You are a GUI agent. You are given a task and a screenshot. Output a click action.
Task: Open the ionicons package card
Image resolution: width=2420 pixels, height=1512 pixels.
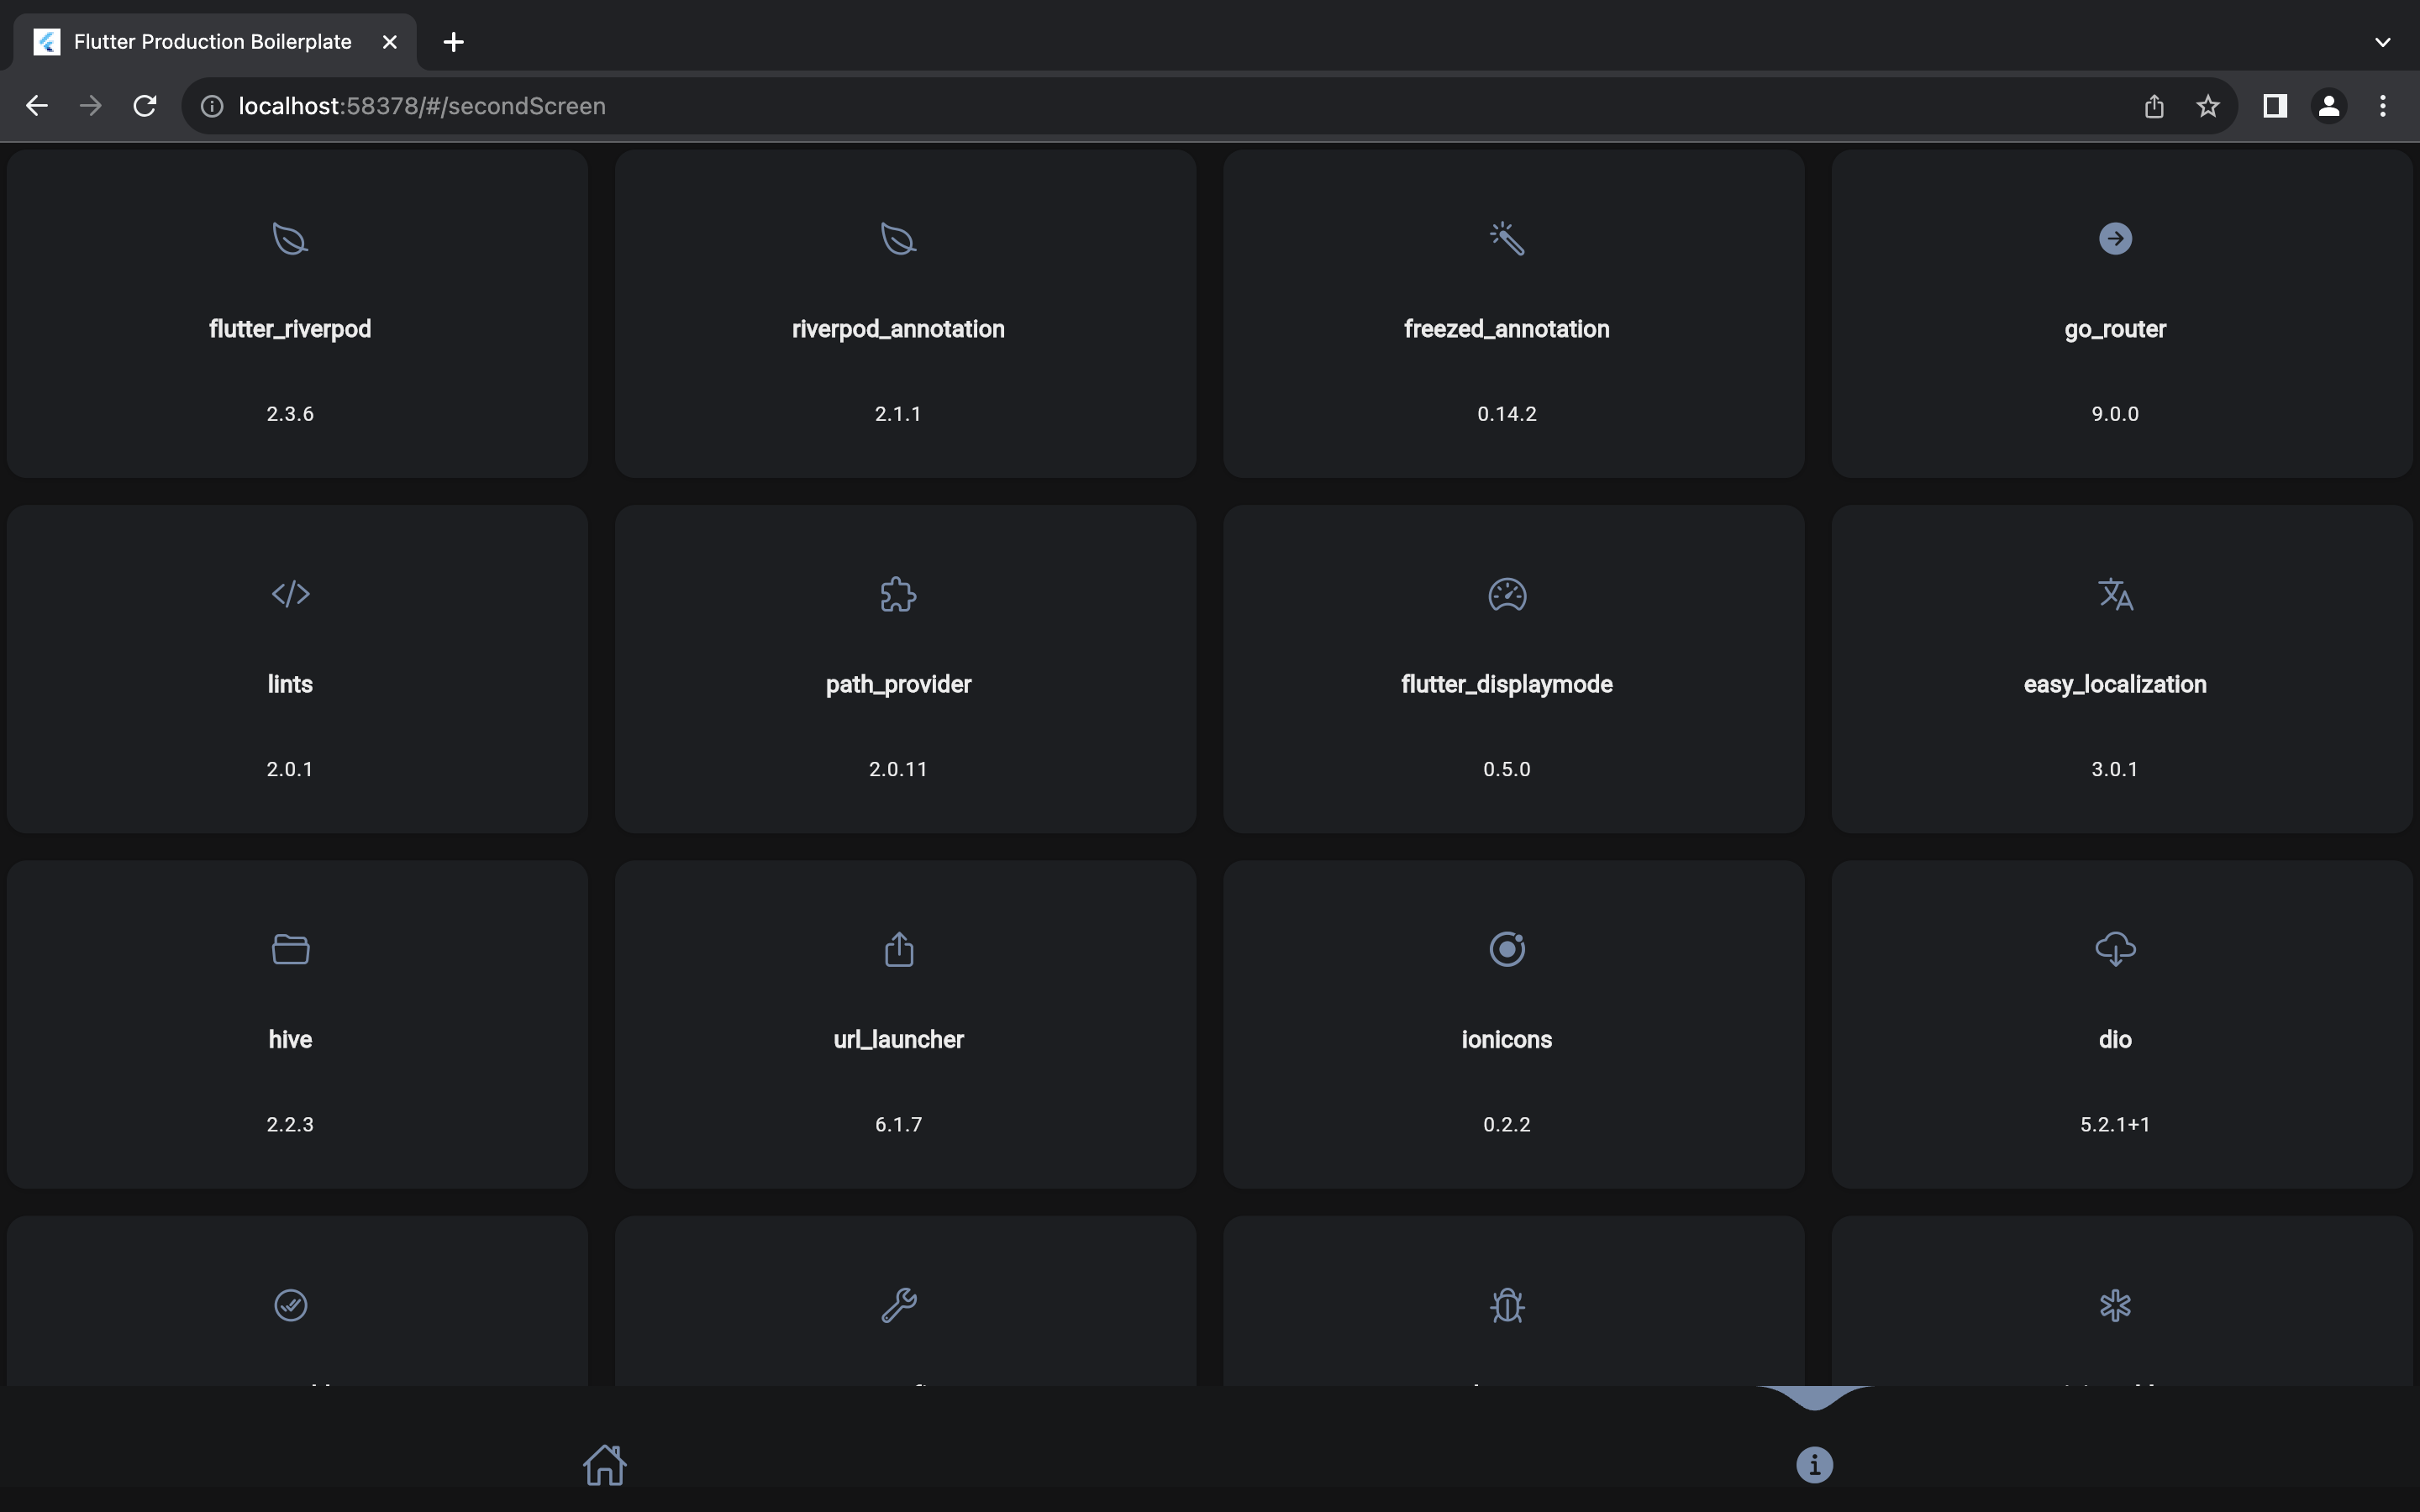pos(1513,1024)
